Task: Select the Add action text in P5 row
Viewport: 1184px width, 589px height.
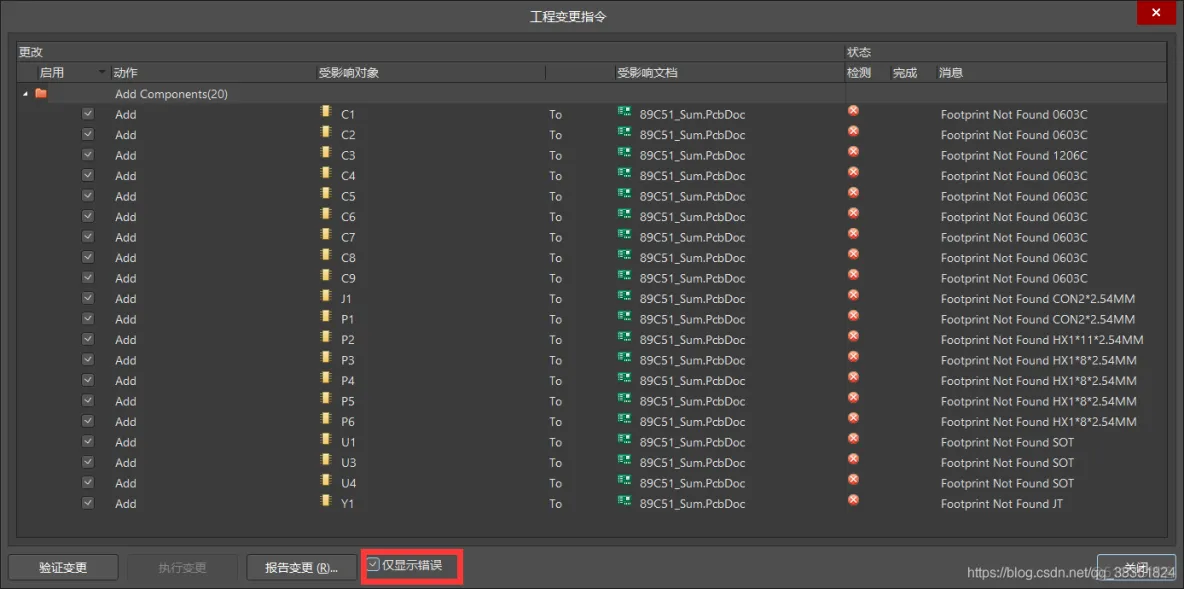Action: pyautogui.click(x=125, y=401)
